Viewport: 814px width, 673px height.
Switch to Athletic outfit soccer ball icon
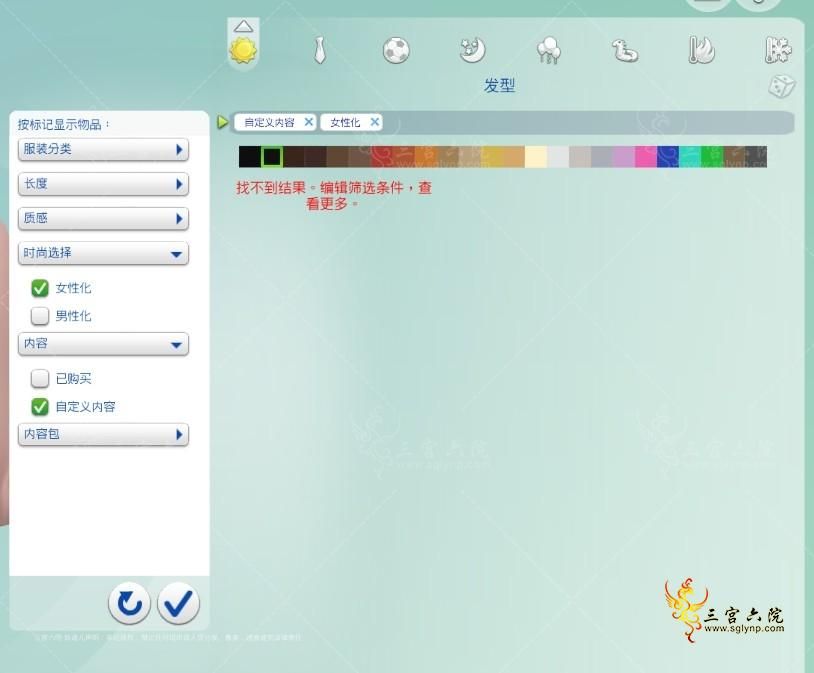(396, 51)
